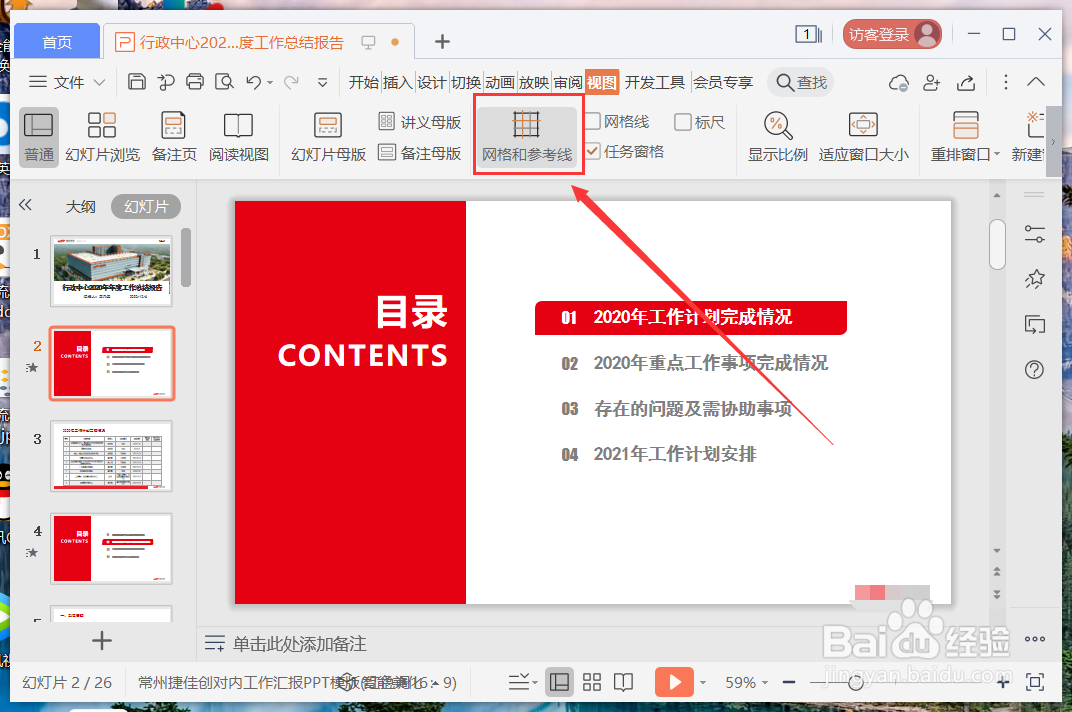The height and width of the screenshot is (712, 1072).
Task: Collapse slide panel with double chevron
Action: (x=25, y=205)
